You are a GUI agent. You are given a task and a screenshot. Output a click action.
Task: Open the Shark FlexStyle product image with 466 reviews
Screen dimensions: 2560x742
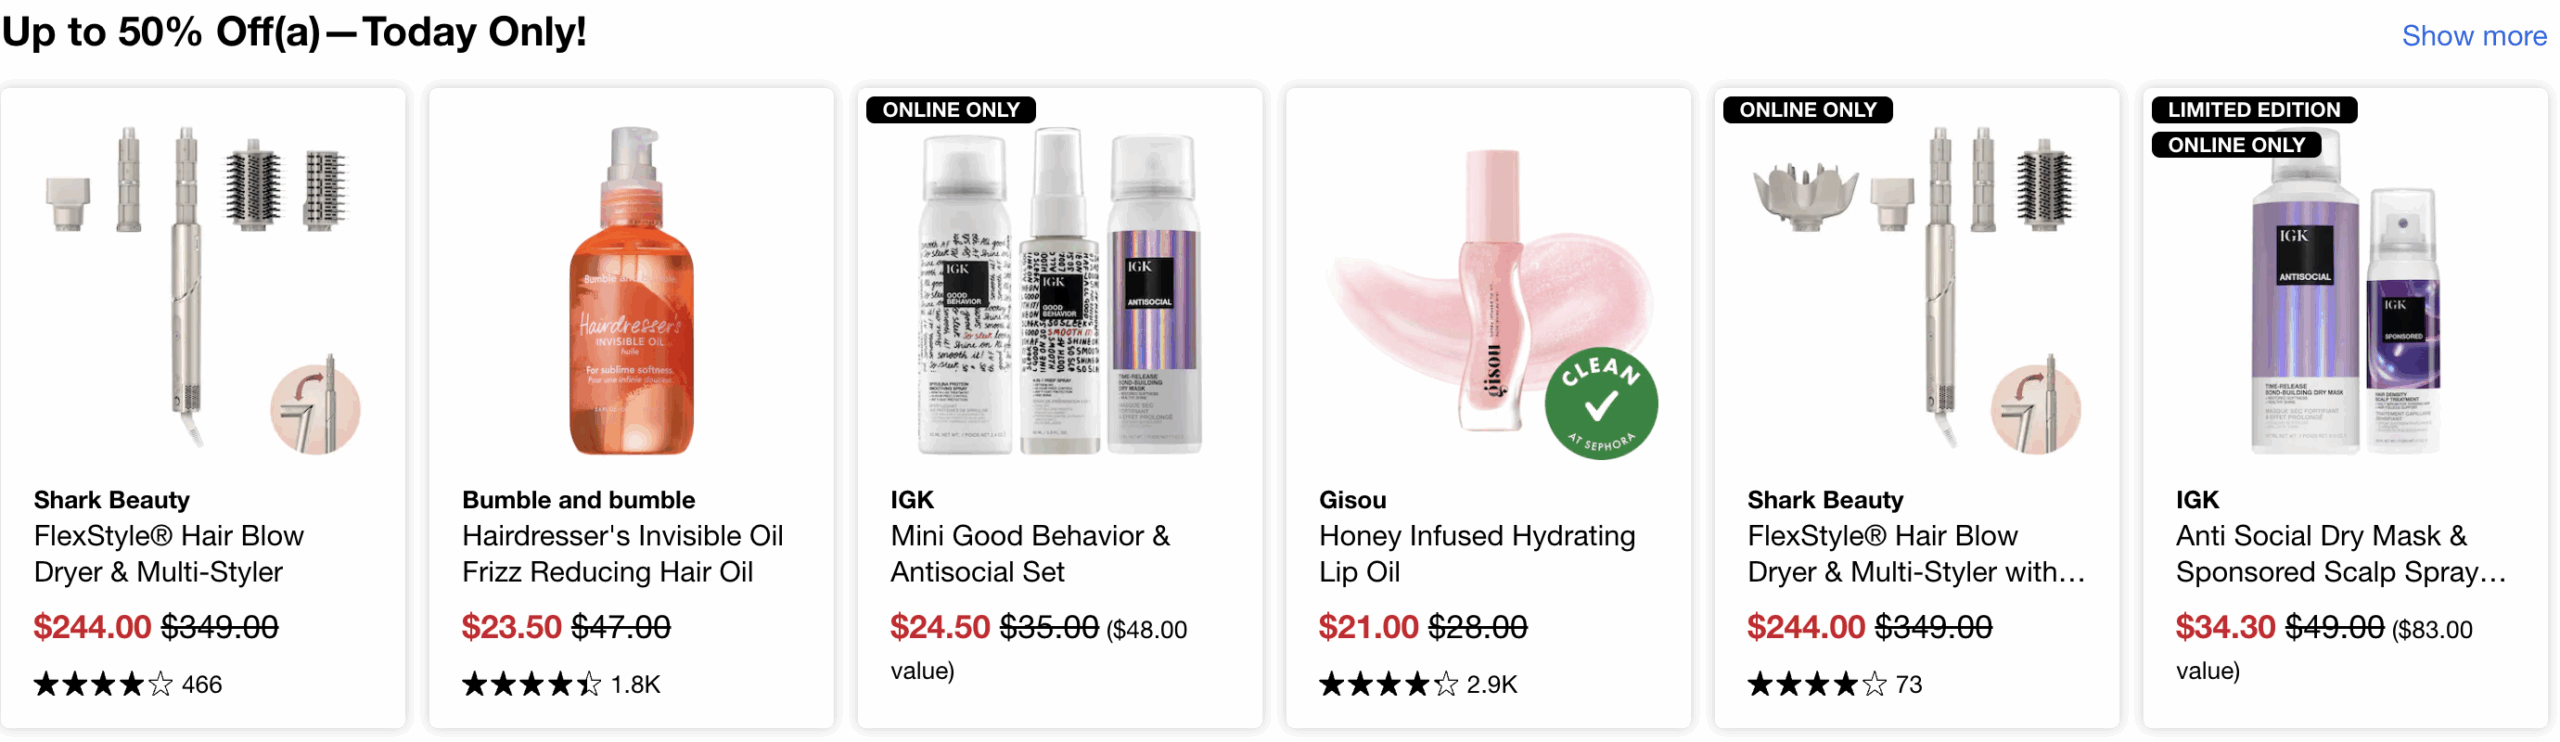(203, 290)
